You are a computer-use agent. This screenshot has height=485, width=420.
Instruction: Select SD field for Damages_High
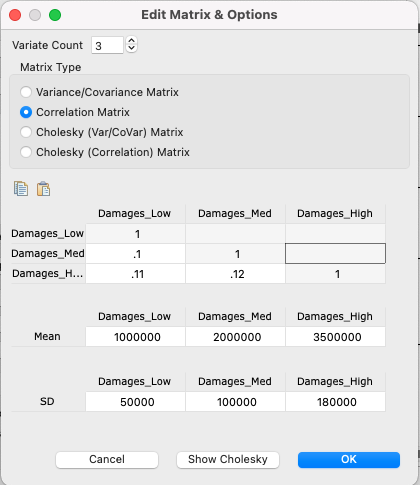(x=335, y=402)
